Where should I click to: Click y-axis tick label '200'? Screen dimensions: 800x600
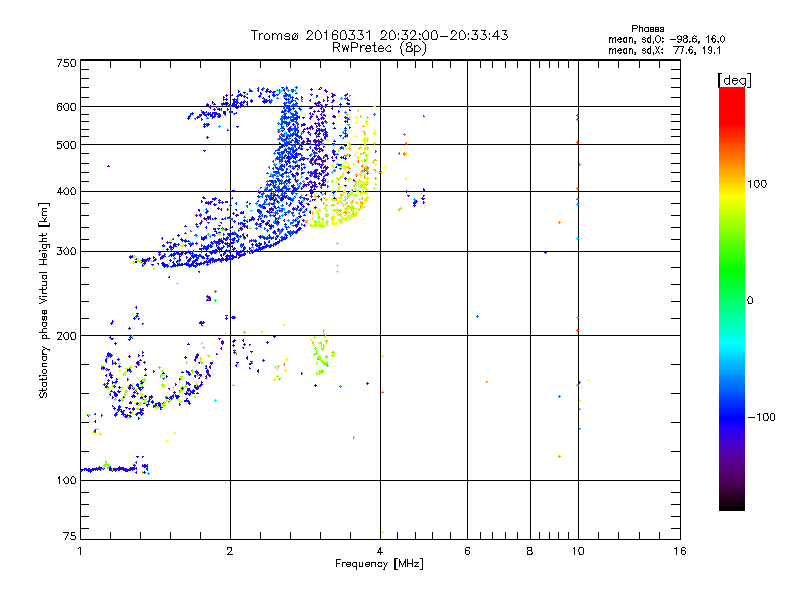pyautogui.click(x=66, y=336)
